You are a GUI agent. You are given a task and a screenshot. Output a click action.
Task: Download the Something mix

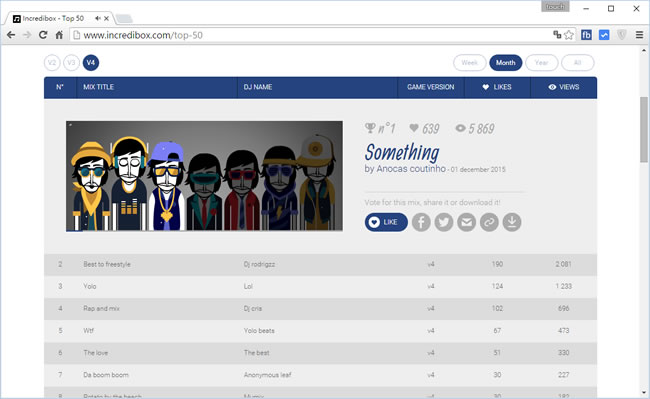pos(512,222)
